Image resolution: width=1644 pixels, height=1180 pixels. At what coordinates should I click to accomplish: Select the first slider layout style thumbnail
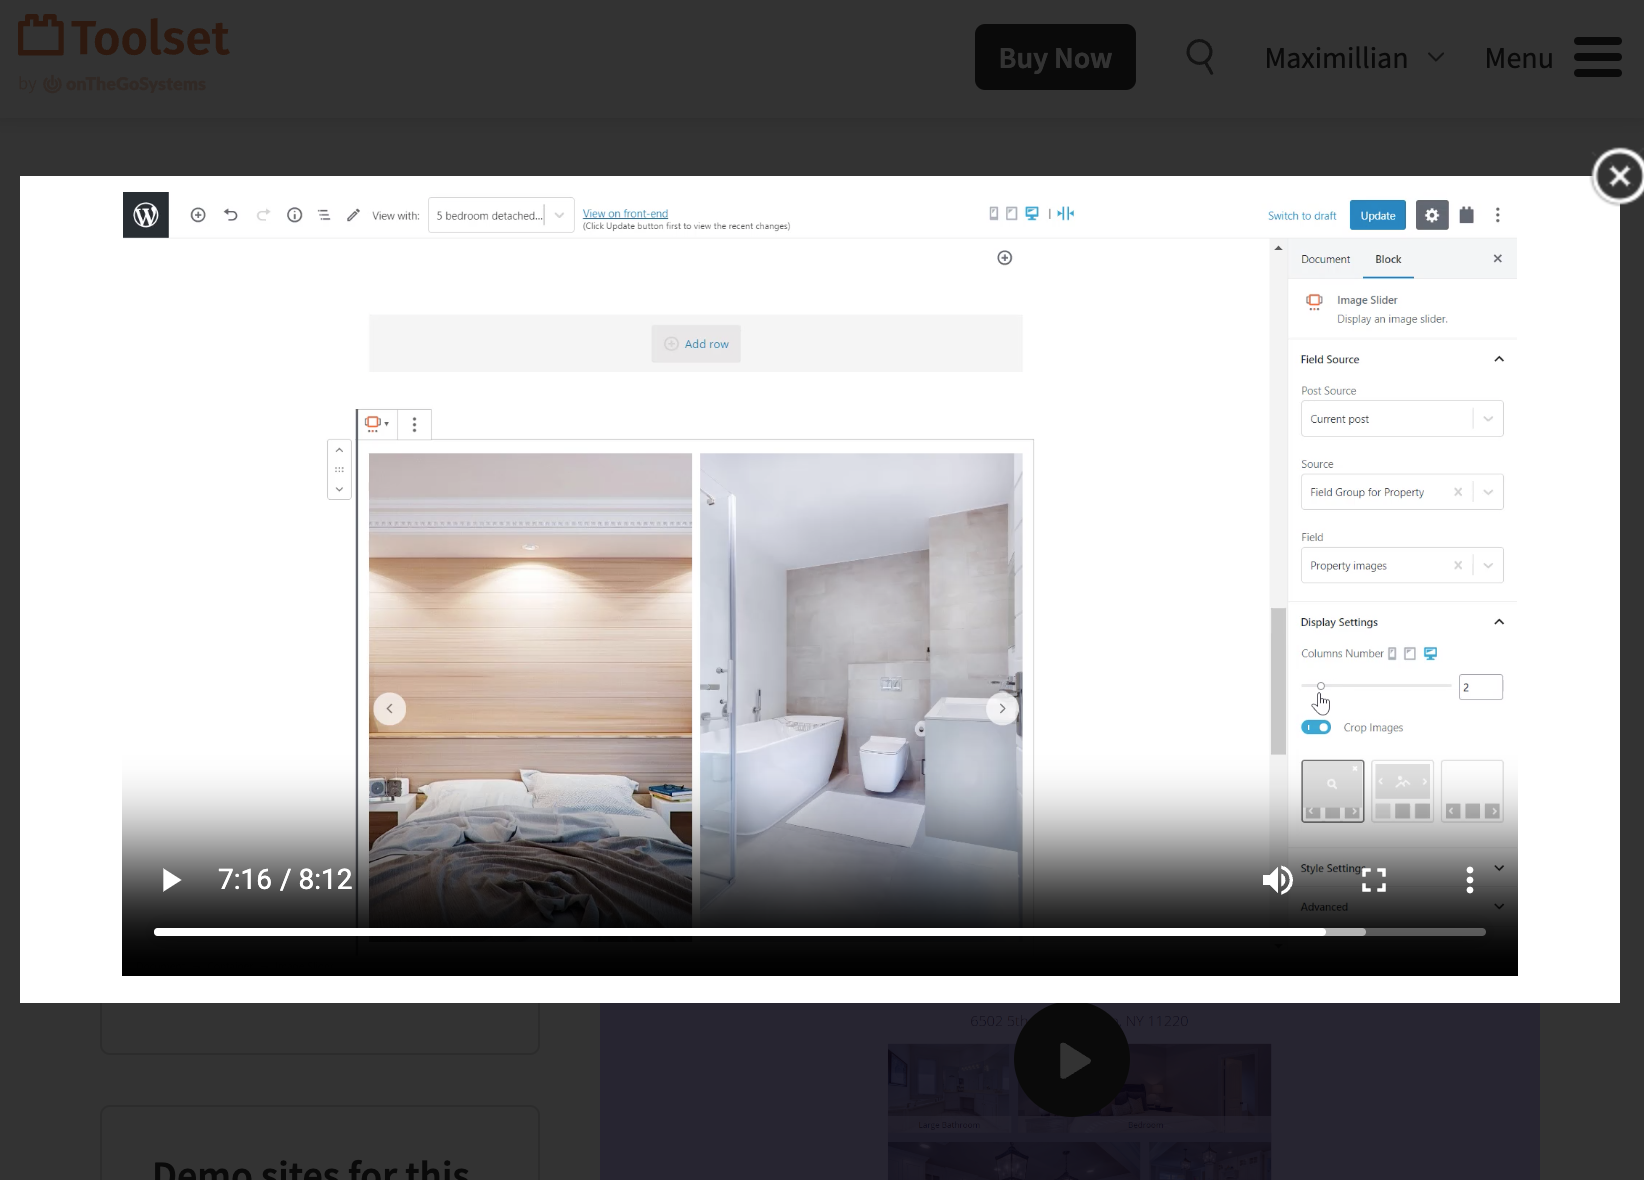1332,791
